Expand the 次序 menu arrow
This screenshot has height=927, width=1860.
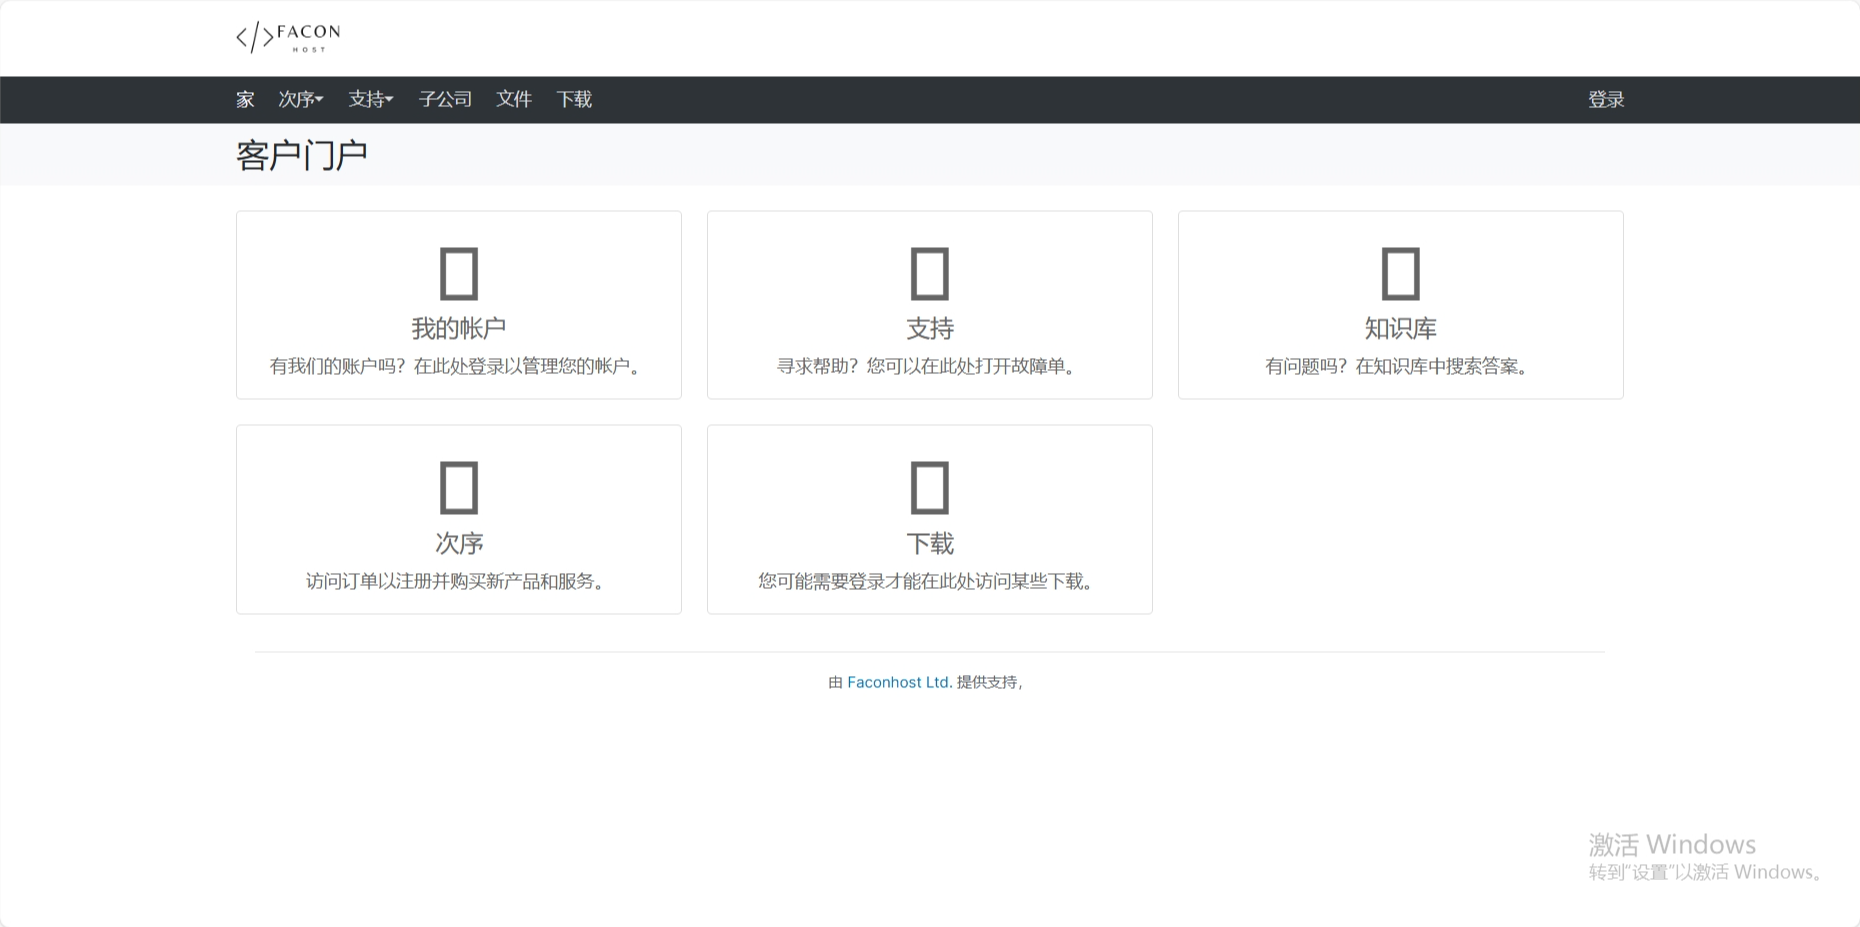[x=319, y=99]
